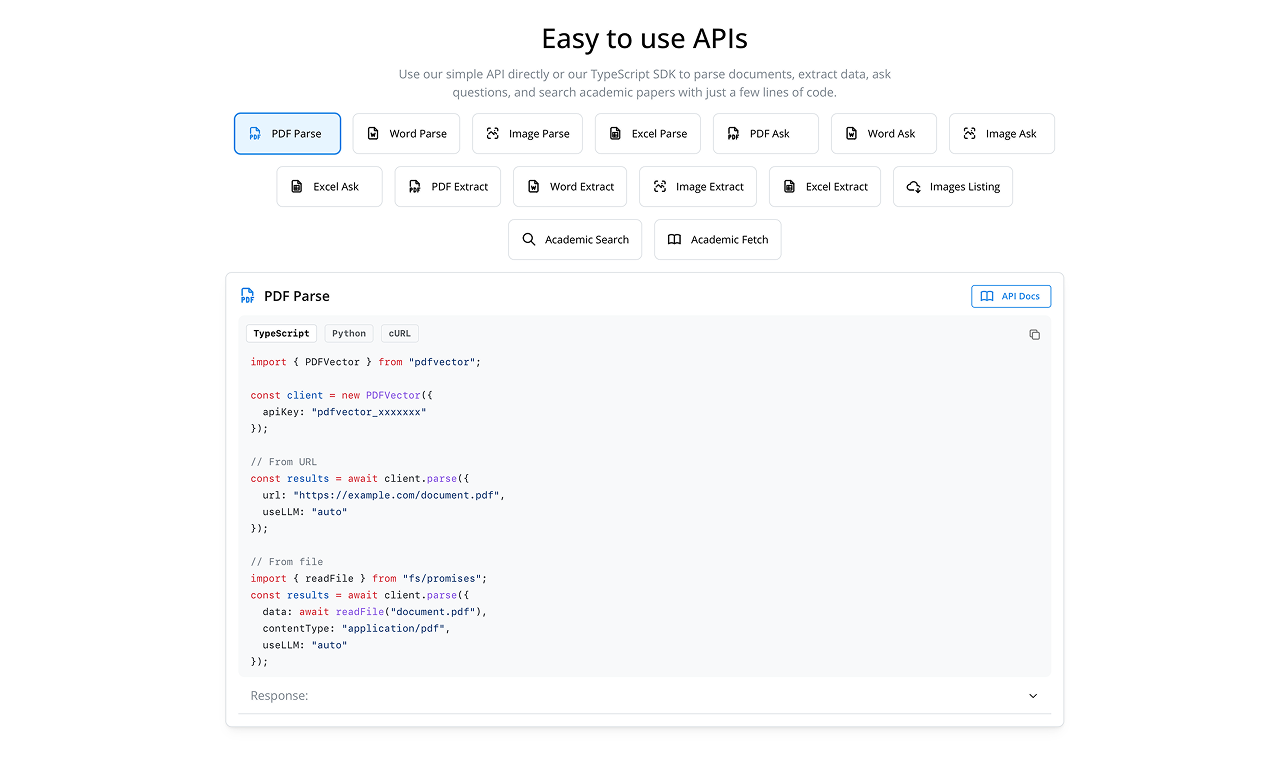Pick the Word Extract option
Screen dimensions: 1270x760
coord(570,187)
